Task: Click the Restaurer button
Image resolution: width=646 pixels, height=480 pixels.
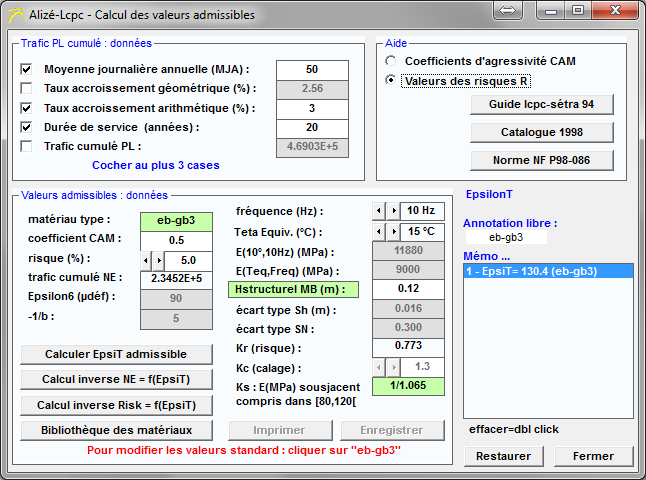Action: click(x=503, y=456)
